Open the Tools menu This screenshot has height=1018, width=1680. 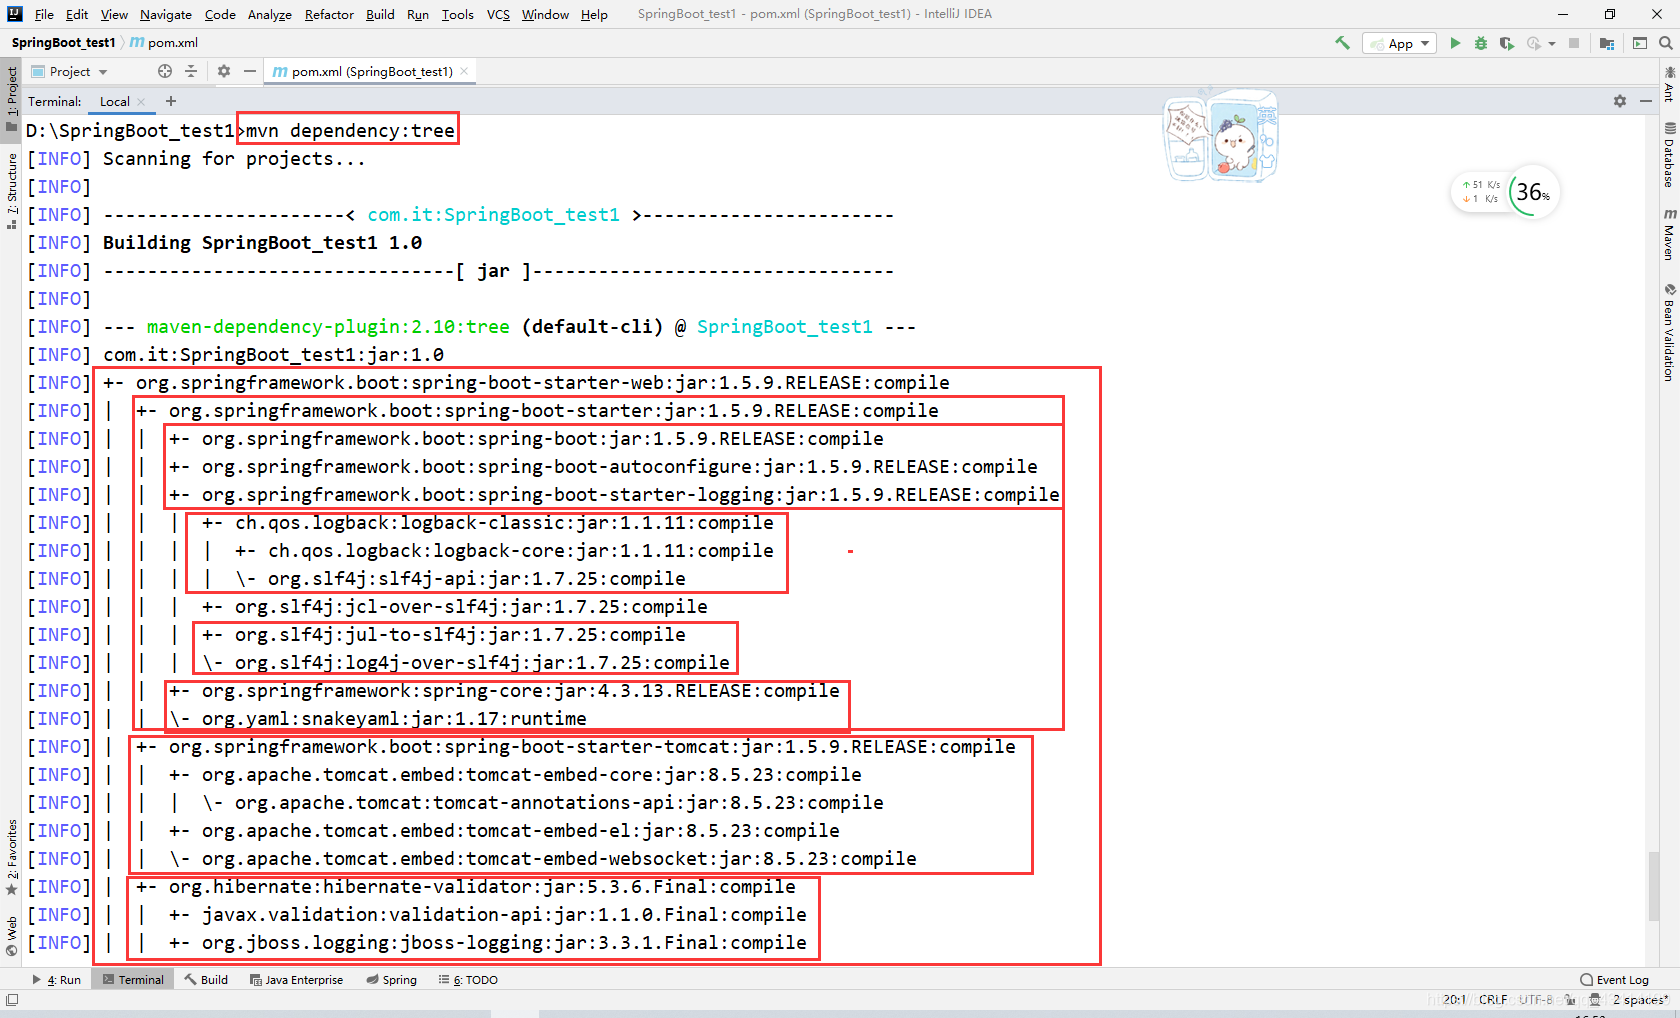pos(458,14)
